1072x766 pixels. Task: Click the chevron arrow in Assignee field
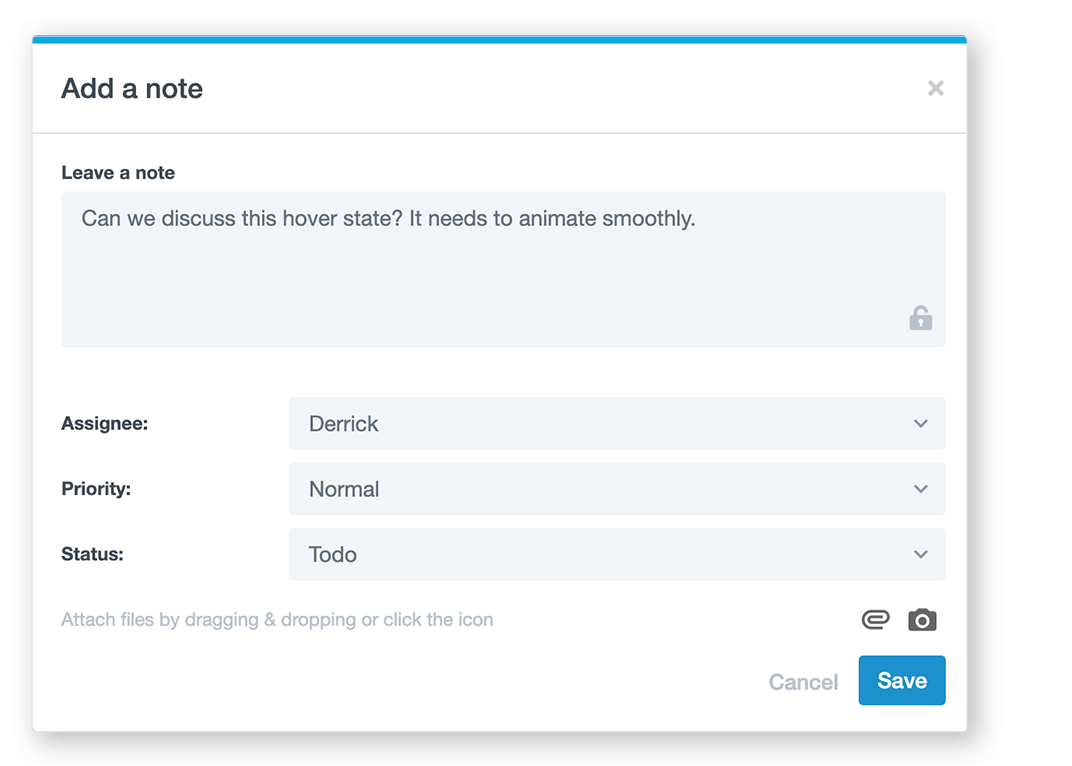coord(921,424)
